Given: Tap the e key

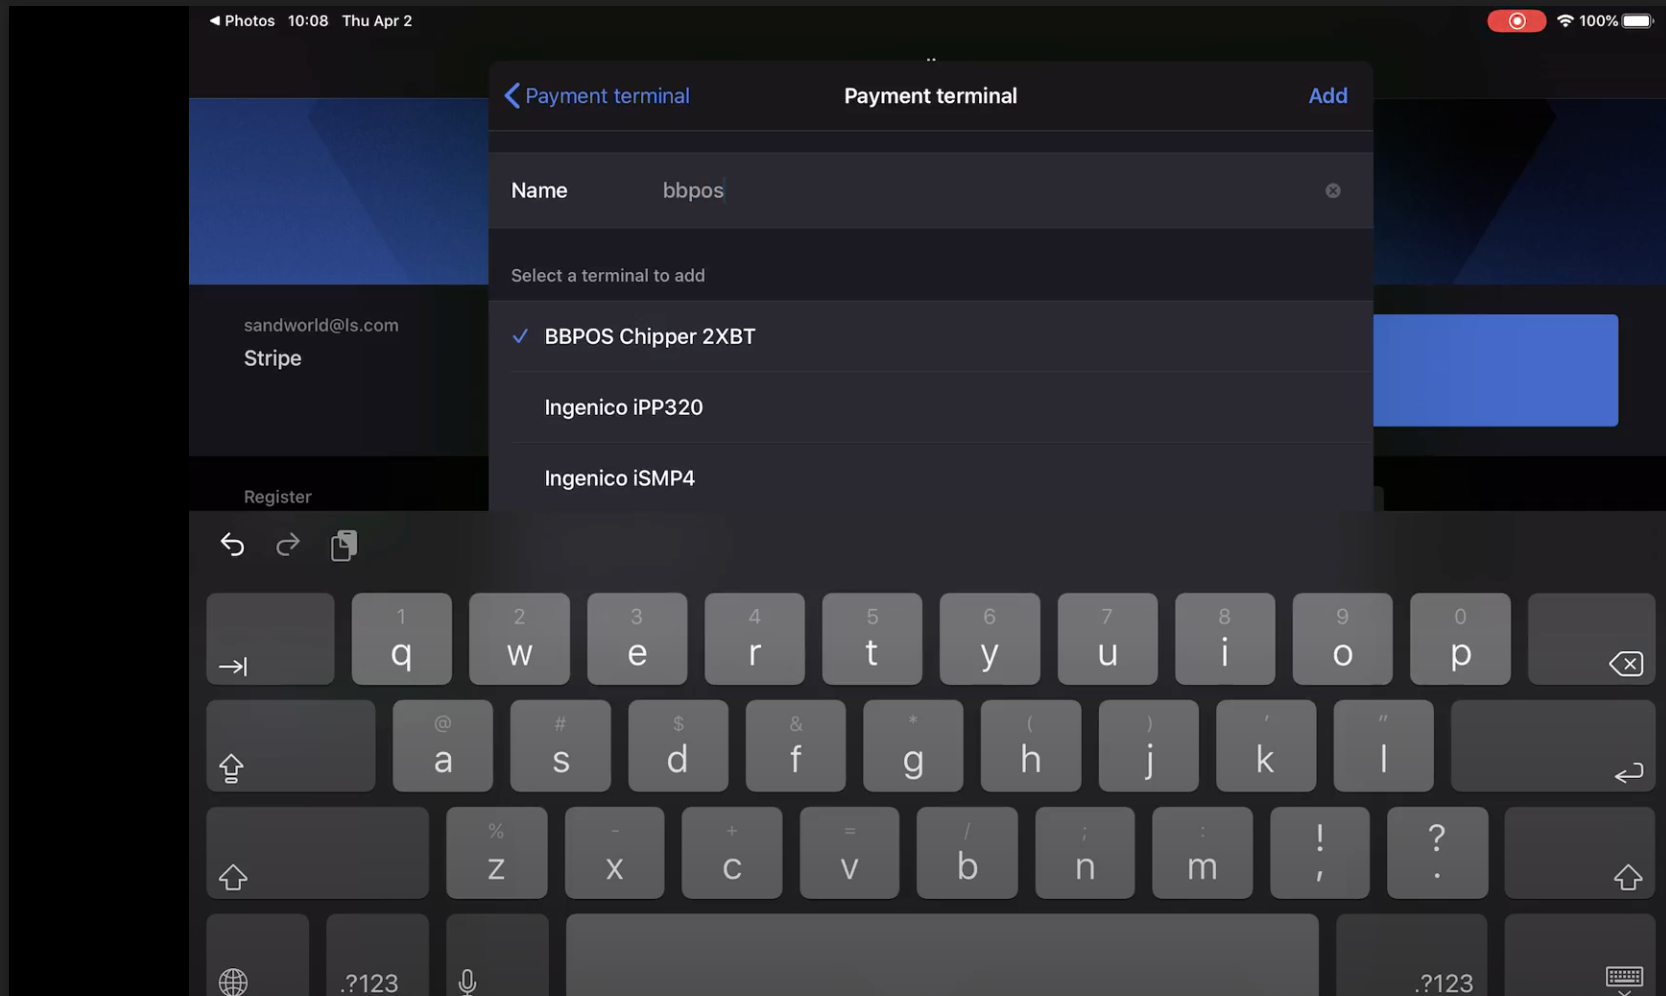Looking at the screenshot, I should pos(637,639).
